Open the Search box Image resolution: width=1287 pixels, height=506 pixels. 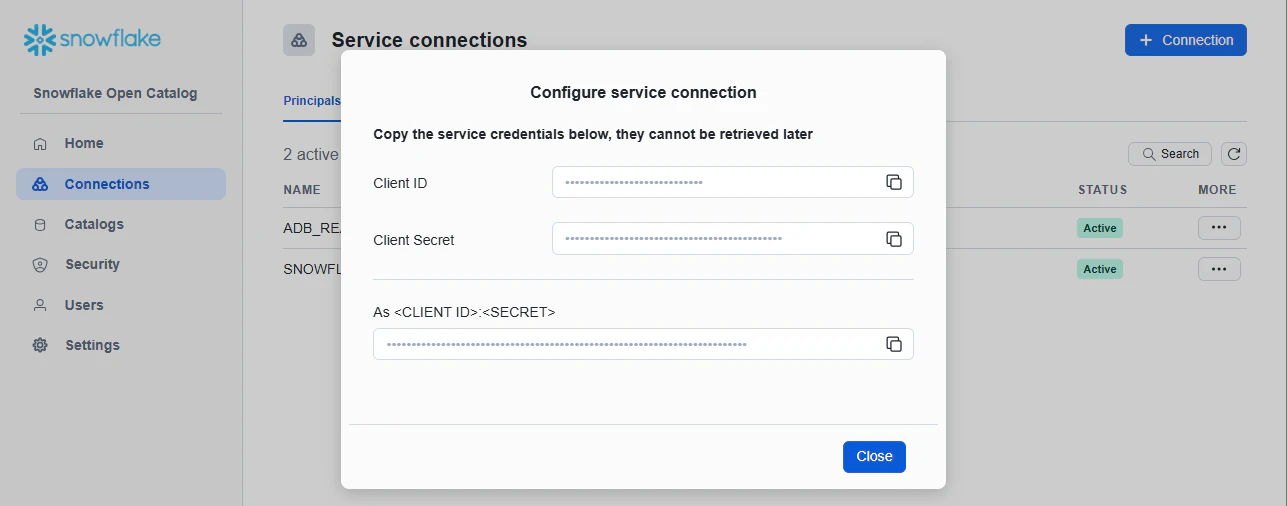pyautogui.click(x=1170, y=154)
